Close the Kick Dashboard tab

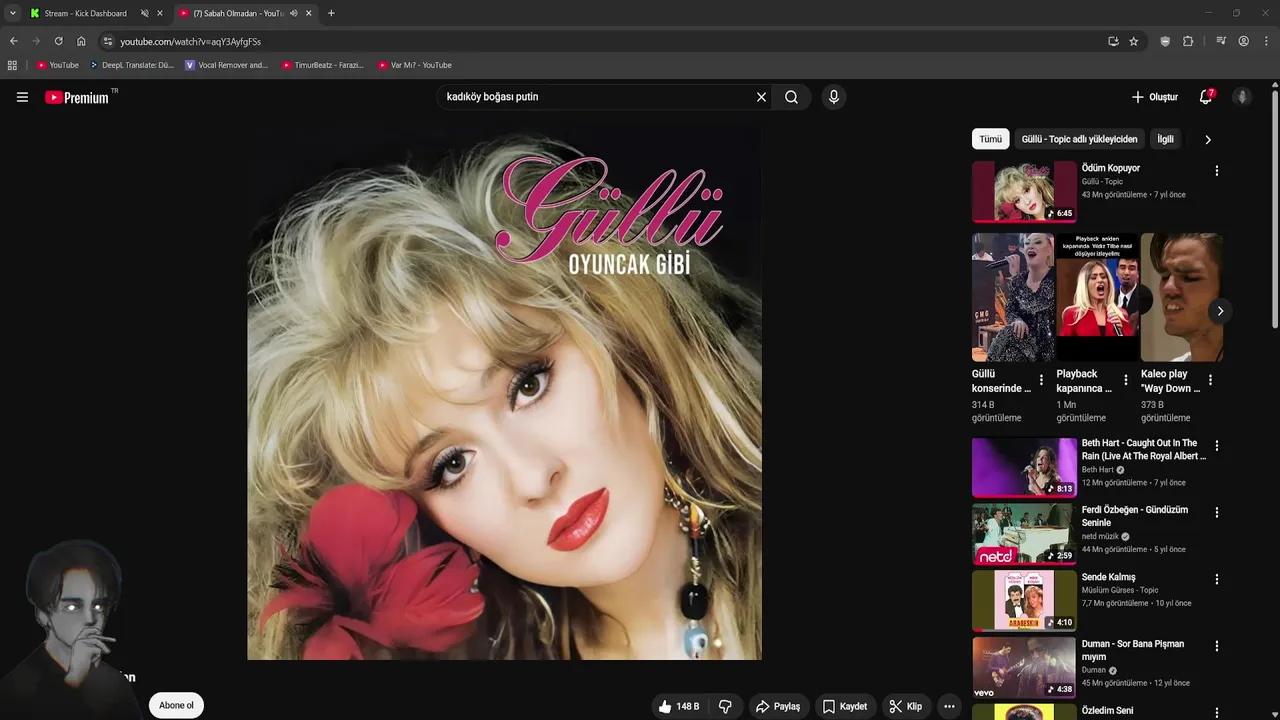click(x=159, y=13)
